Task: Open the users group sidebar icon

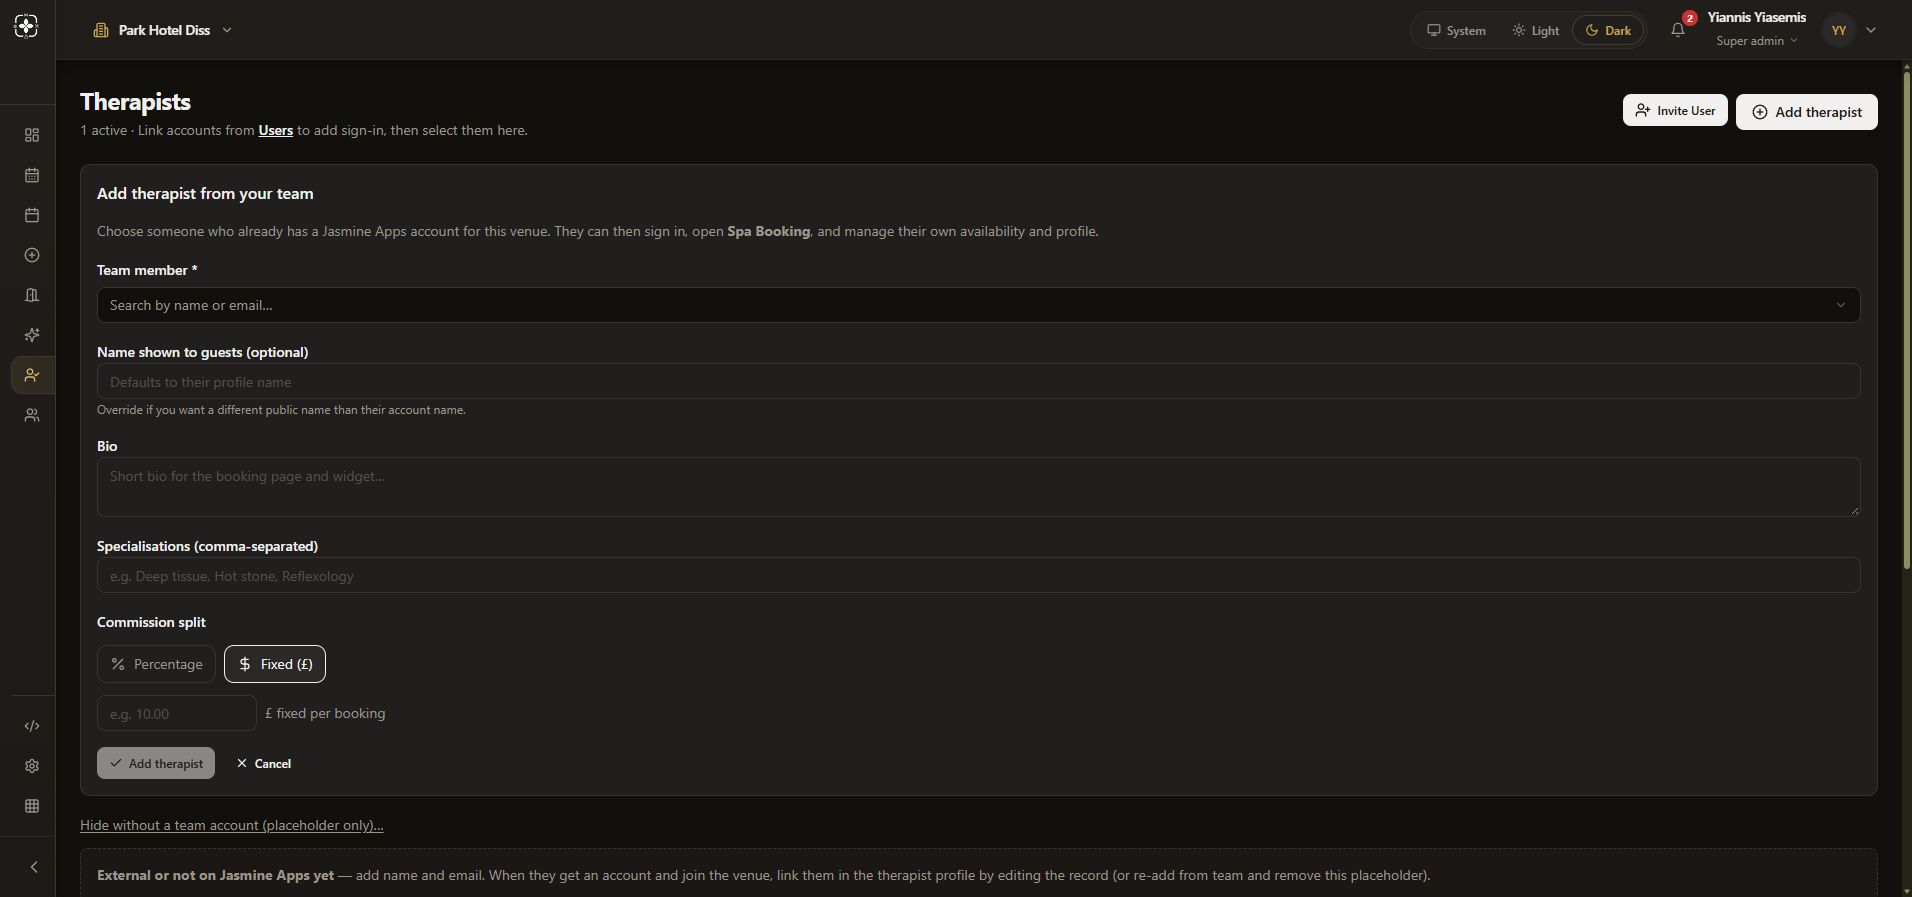Action: pos(32,415)
